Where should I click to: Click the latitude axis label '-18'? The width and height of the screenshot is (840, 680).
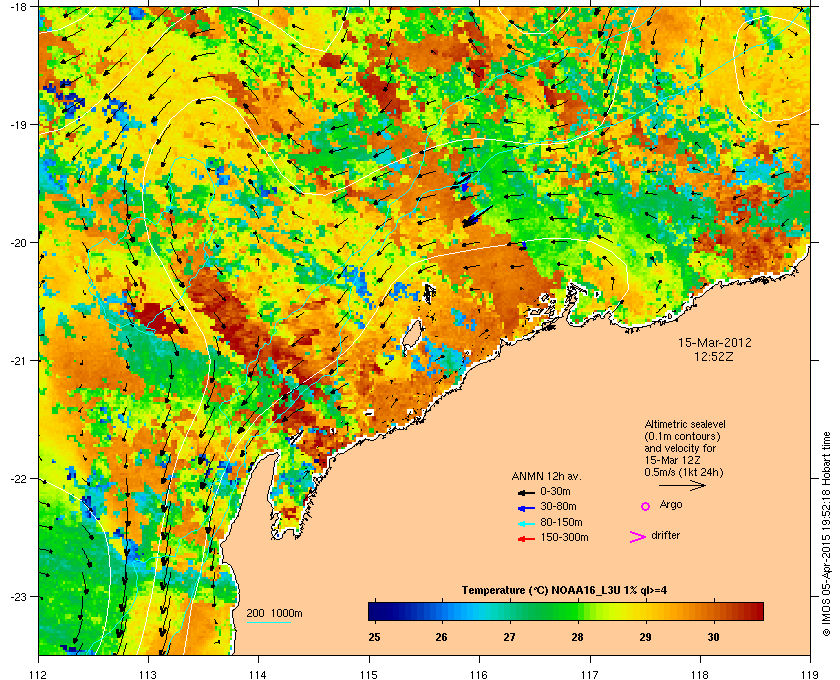[x=18, y=6]
